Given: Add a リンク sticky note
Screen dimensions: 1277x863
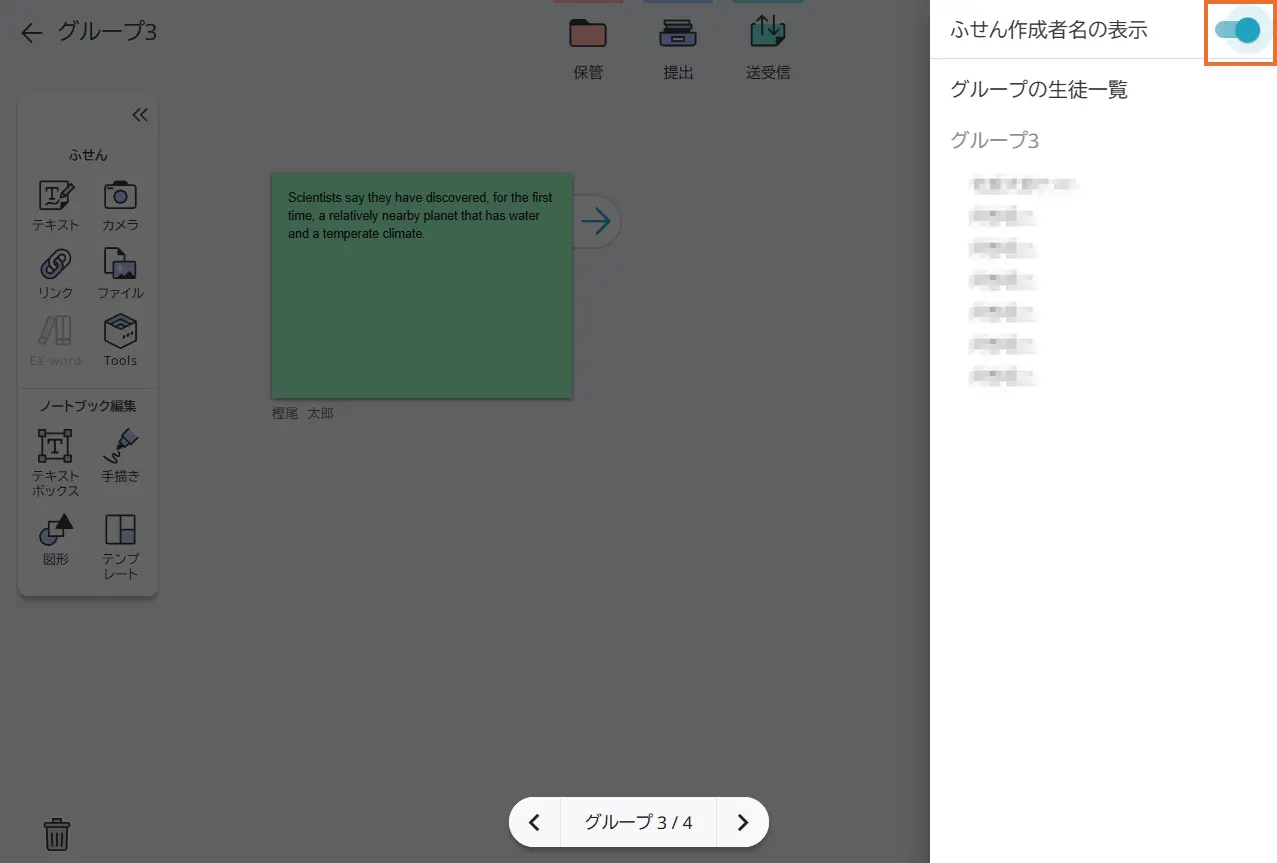Looking at the screenshot, I should (x=56, y=274).
